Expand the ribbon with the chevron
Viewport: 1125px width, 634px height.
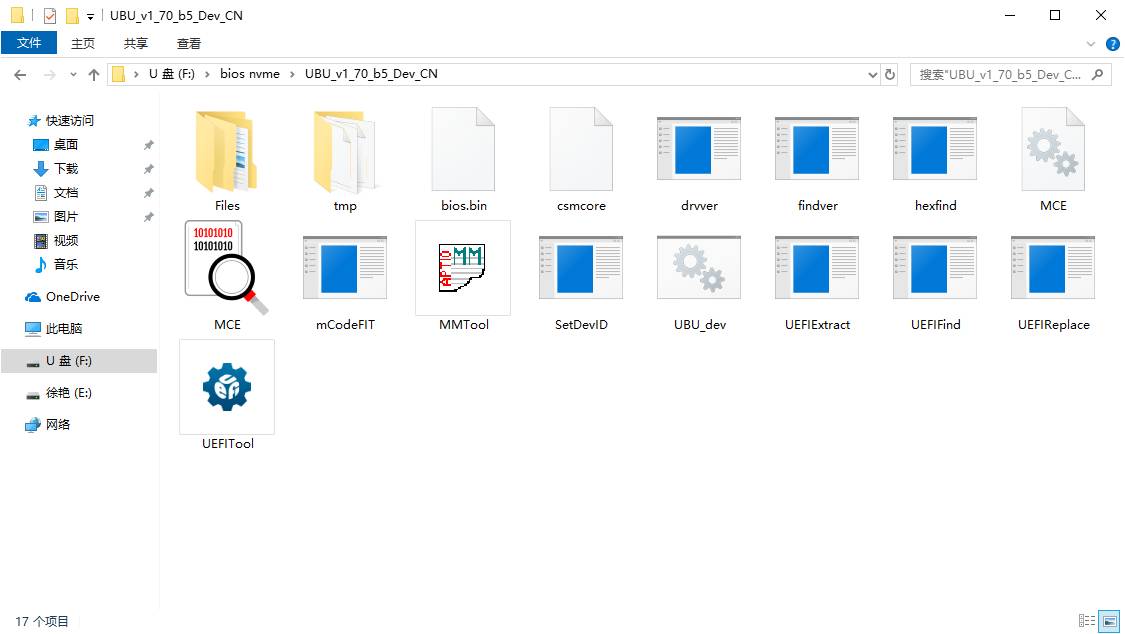pyautogui.click(x=1091, y=44)
